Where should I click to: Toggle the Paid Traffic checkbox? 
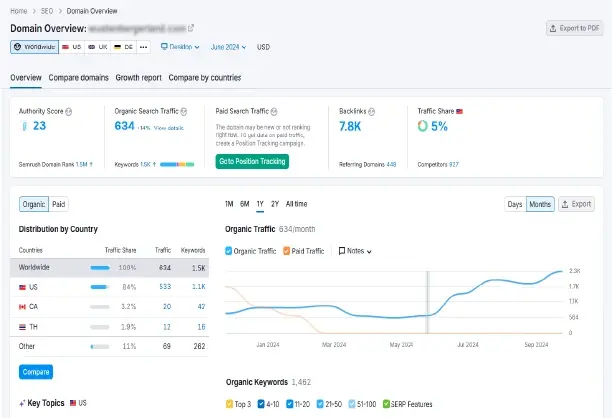pyautogui.click(x=286, y=251)
